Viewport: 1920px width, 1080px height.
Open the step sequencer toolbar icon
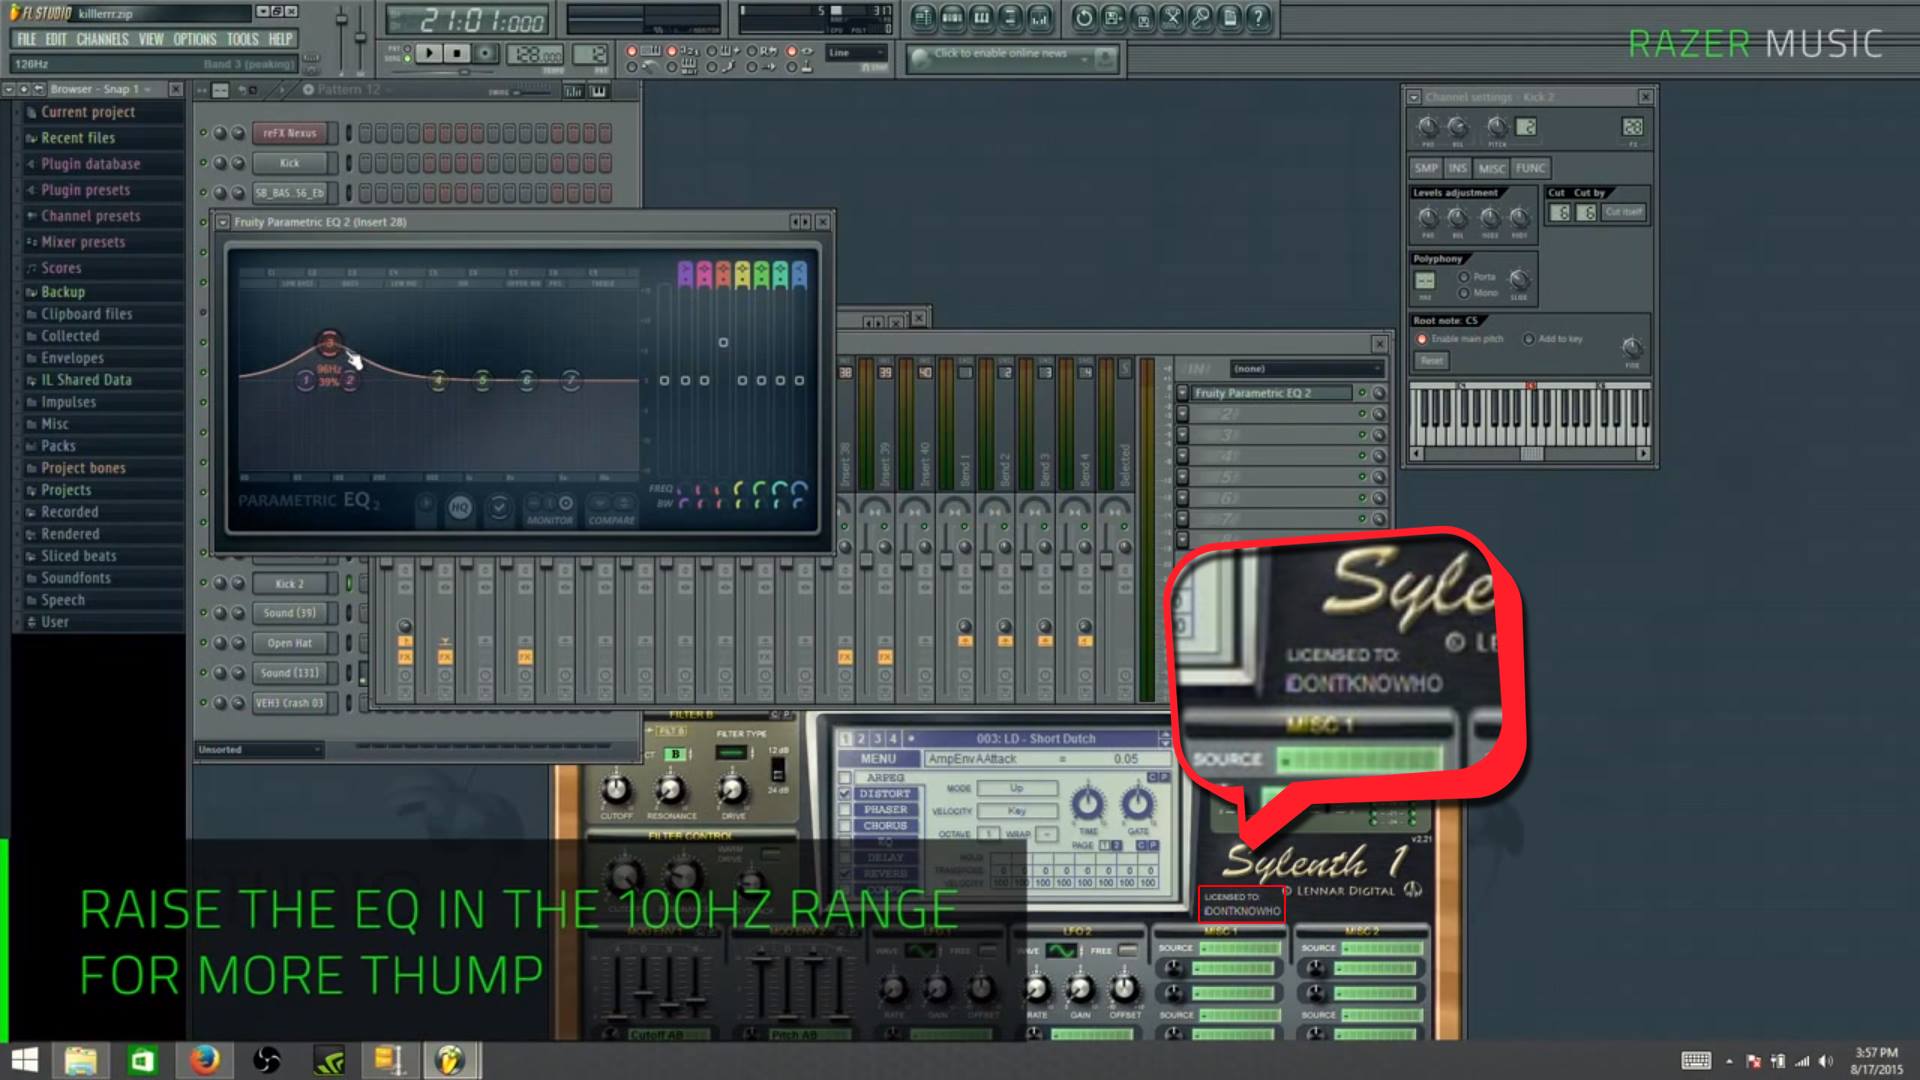[951, 17]
